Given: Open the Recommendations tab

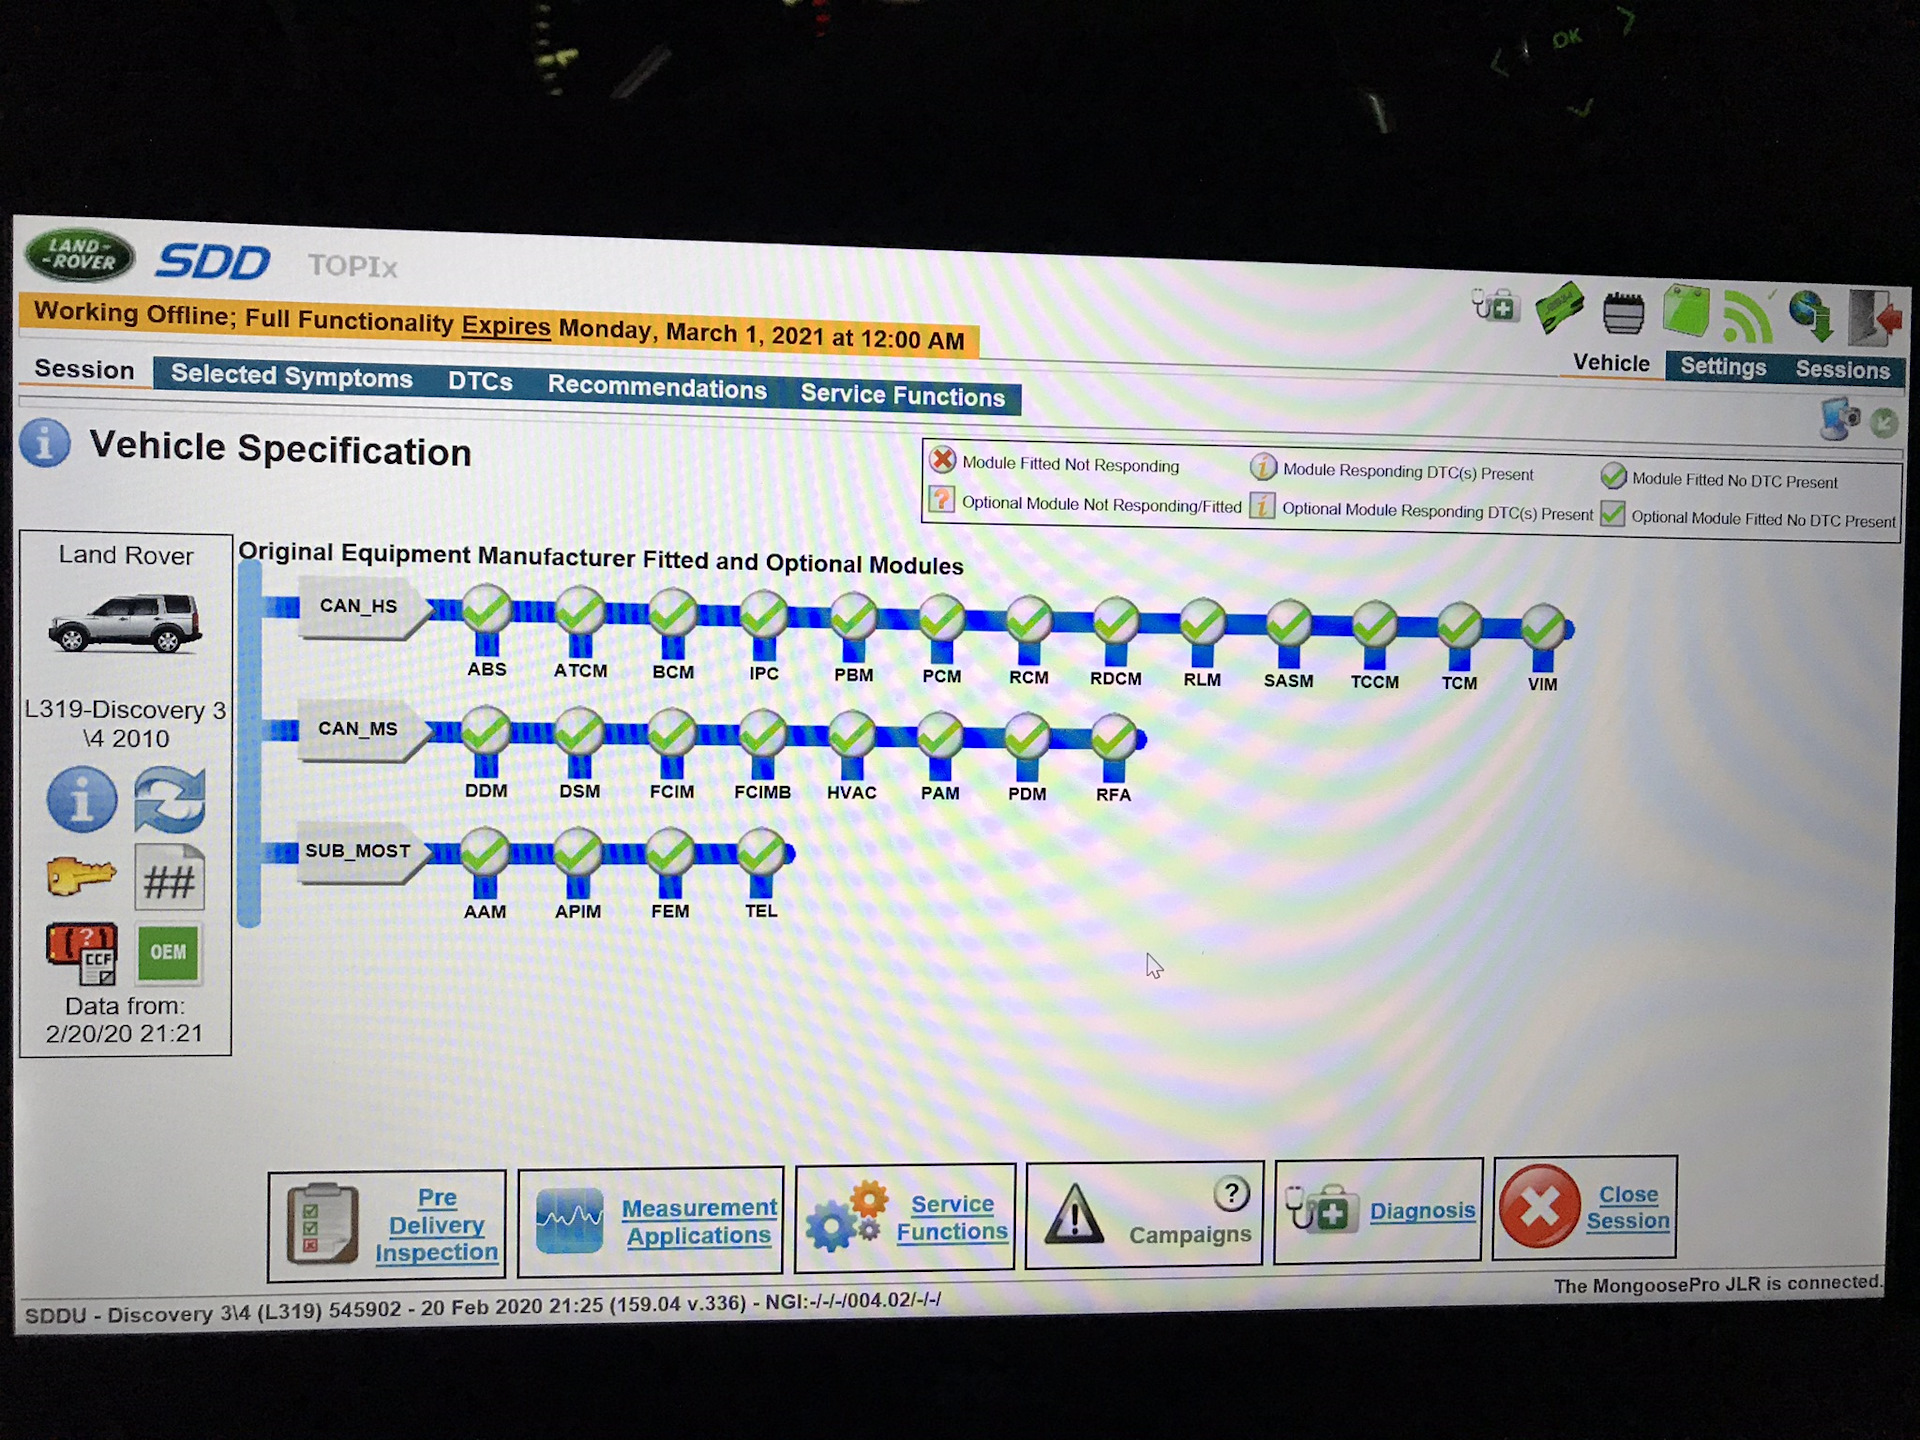Looking at the screenshot, I should coord(656,389).
